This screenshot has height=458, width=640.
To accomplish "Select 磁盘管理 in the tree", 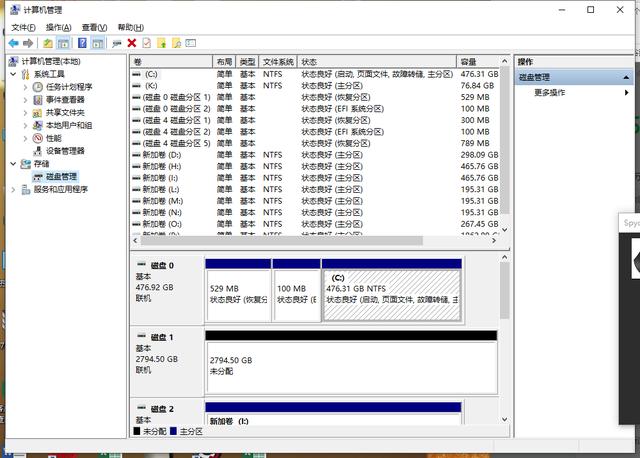I will pos(61,177).
